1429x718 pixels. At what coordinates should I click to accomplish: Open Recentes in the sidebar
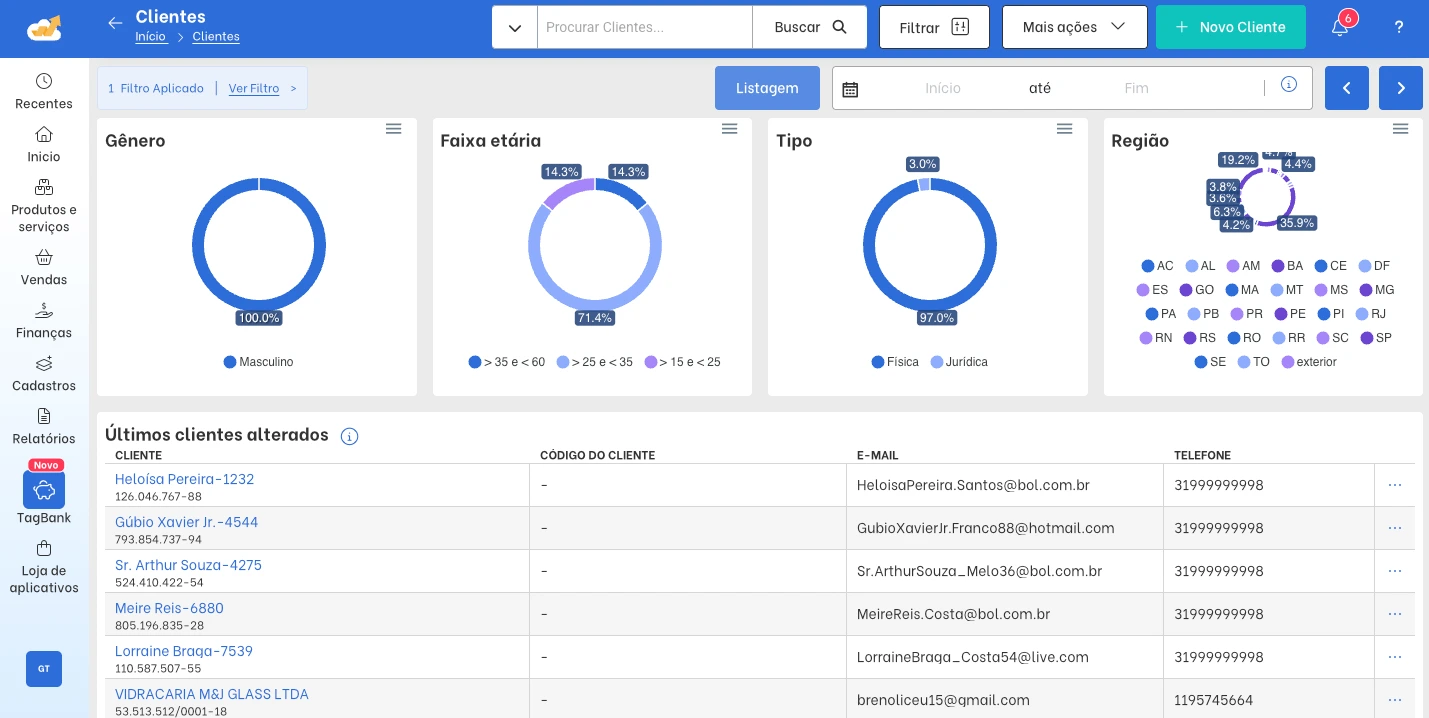pyautogui.click(x=44, y=91)
